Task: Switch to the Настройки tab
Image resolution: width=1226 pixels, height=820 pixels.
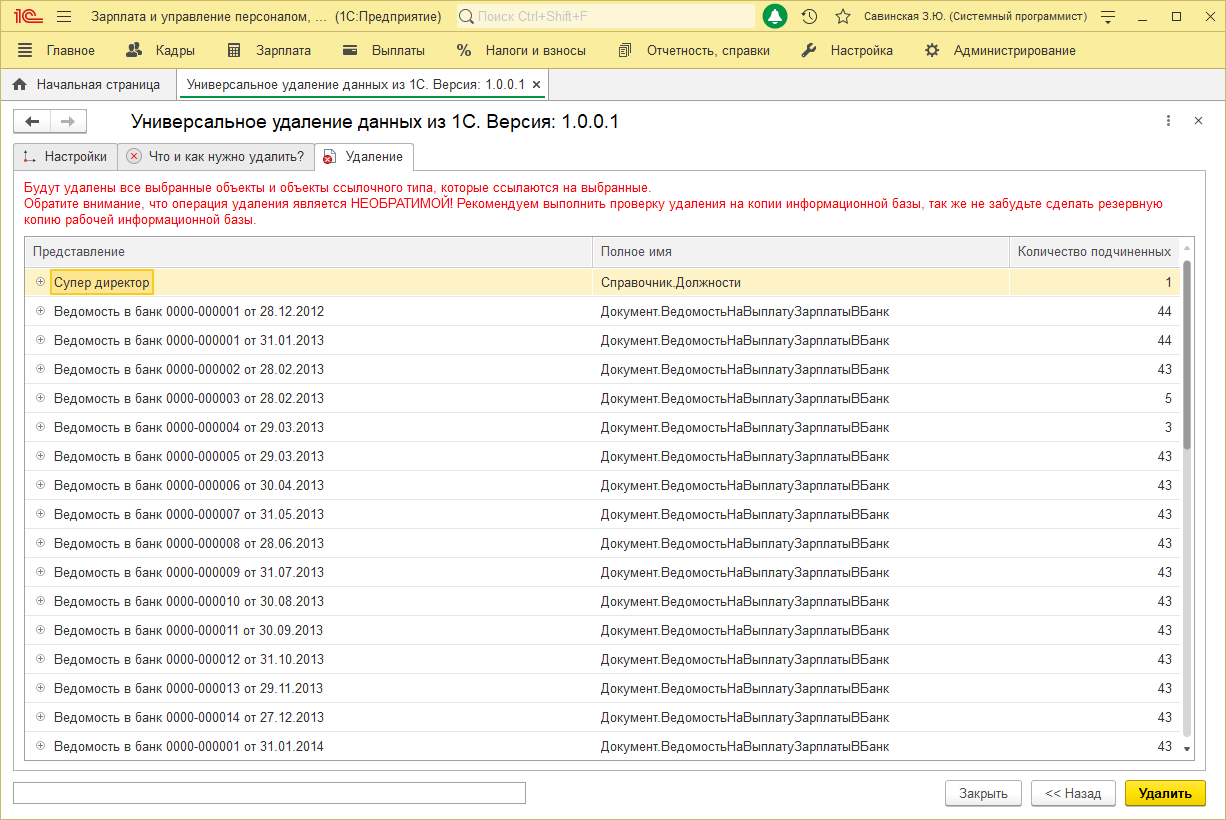Action: (x=65, y=157)
